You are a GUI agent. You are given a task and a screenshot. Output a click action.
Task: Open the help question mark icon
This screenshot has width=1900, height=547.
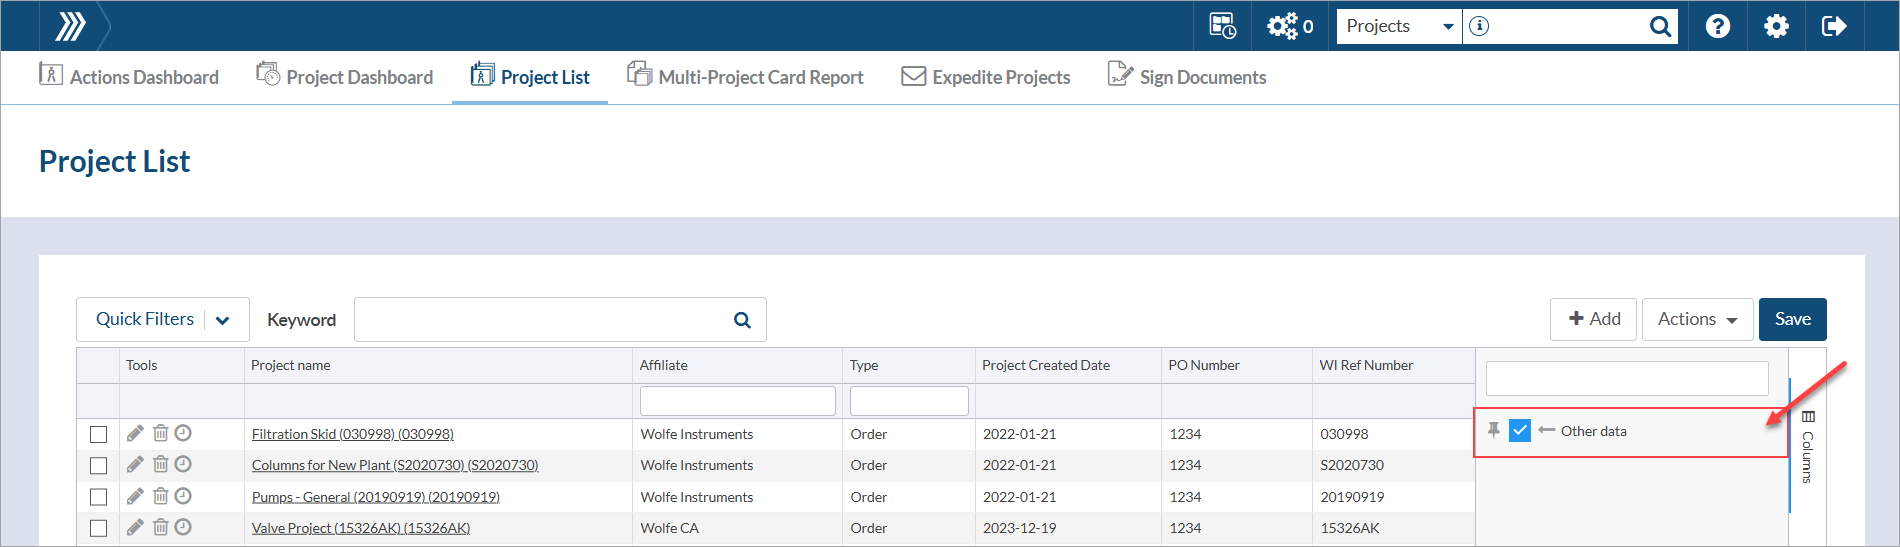point(1717,26)
